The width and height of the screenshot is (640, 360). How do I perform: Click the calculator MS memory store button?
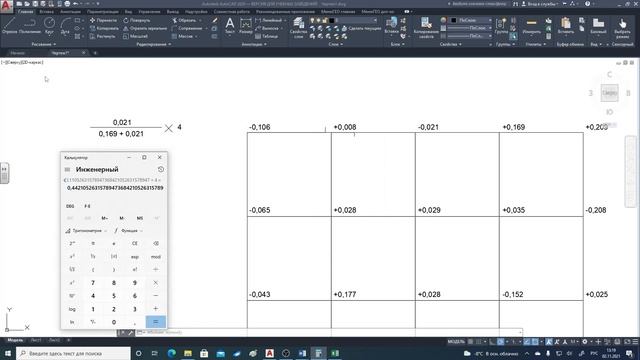[x=140, y=218]
